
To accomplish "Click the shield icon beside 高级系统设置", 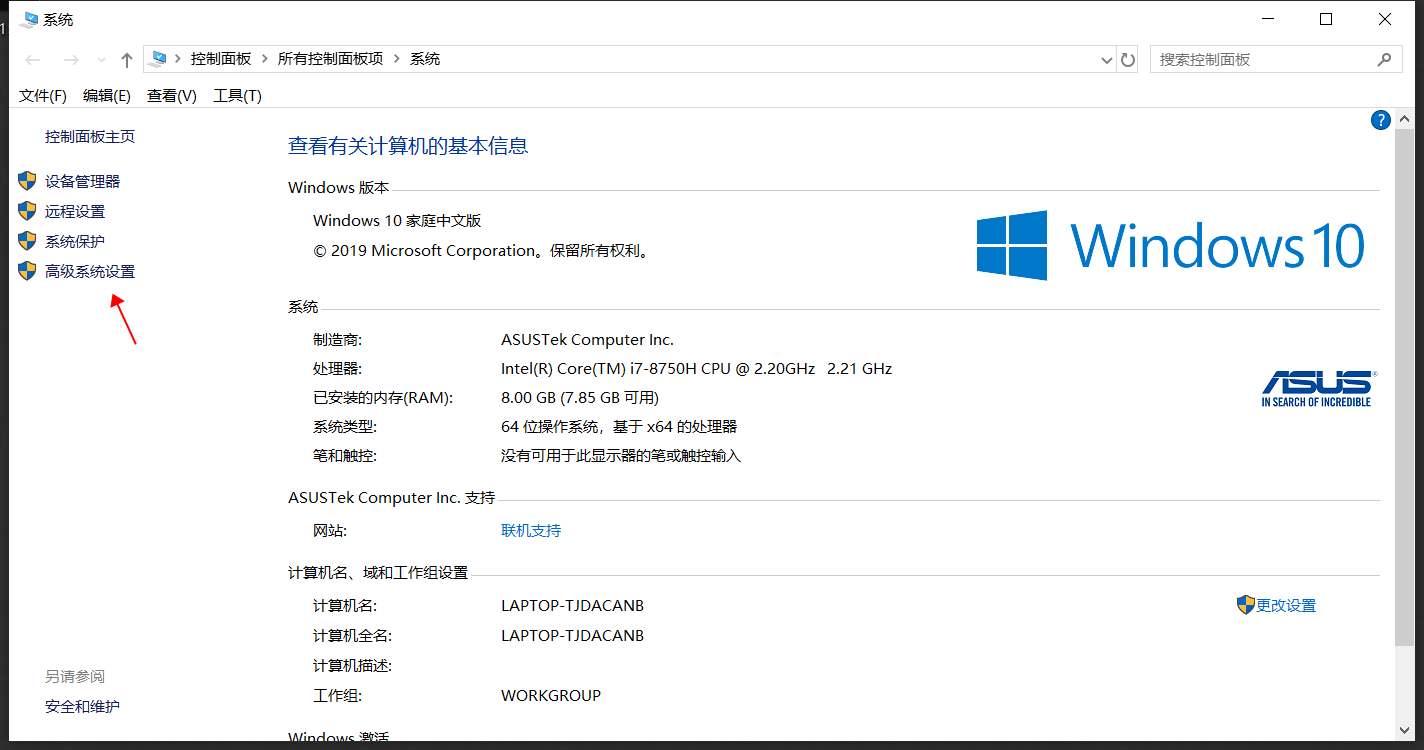I will pyautogui.click(x=27, y=271).
